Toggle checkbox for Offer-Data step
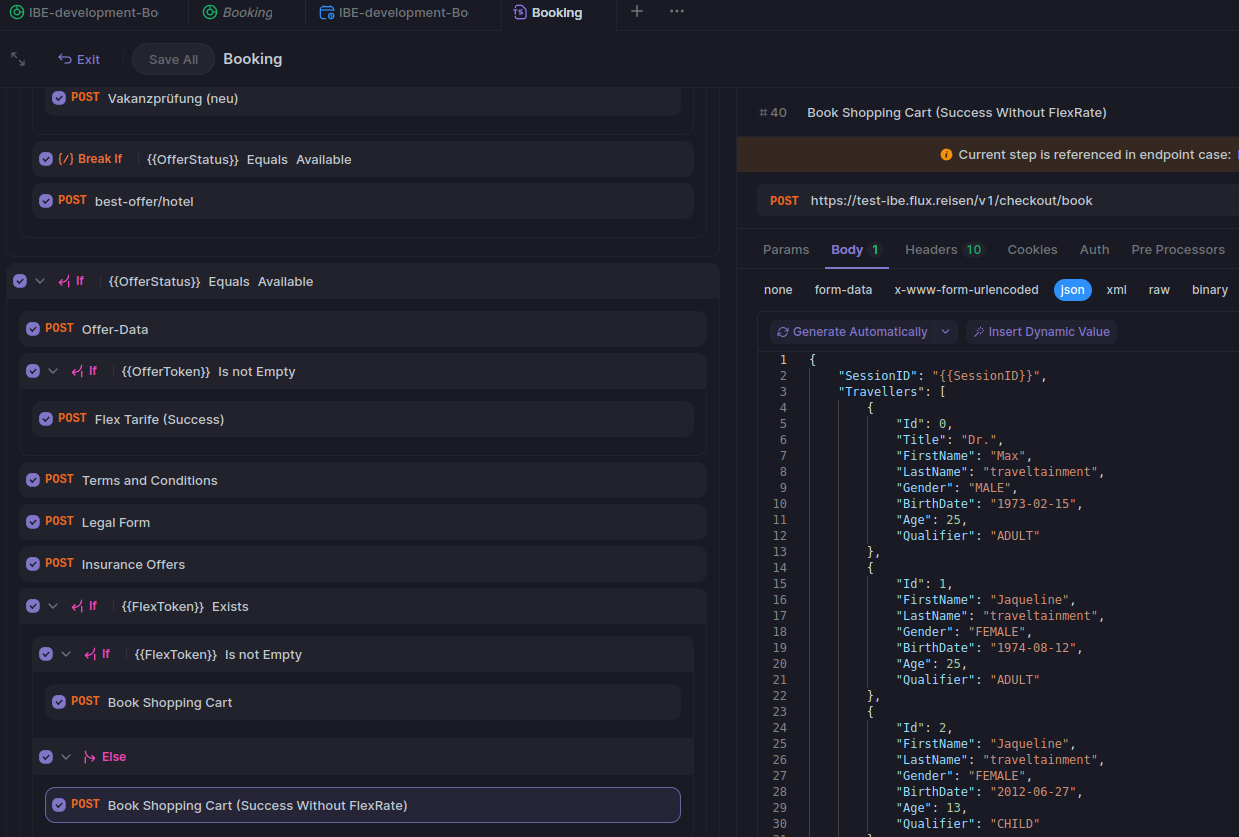This screenshot has height=837, width=1239. click(x=33, y=328)
